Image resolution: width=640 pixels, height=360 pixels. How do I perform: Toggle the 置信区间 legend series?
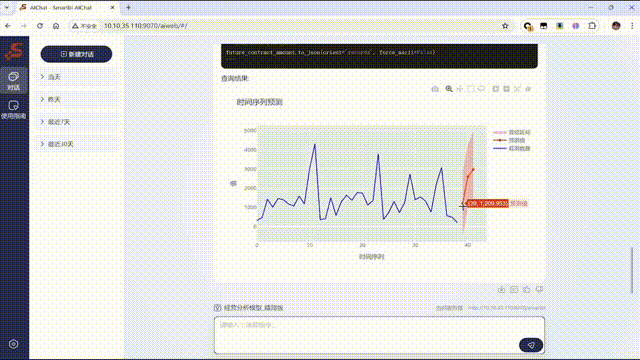pos(512,132)
